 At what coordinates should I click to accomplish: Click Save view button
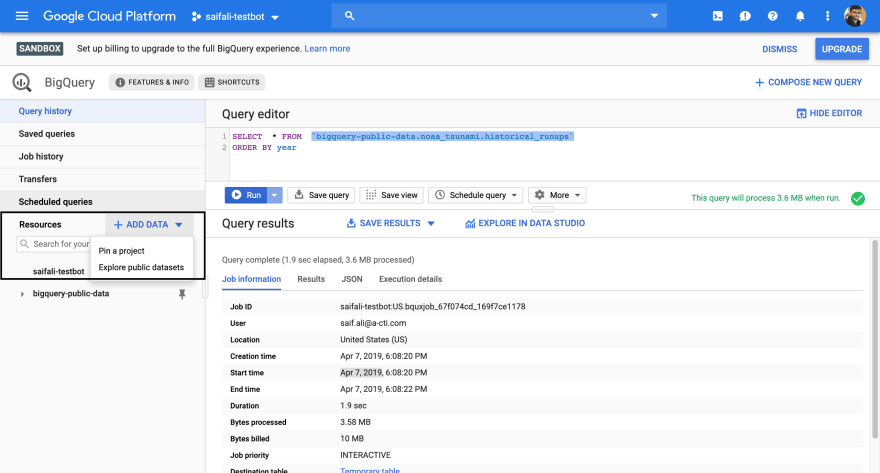392,195
